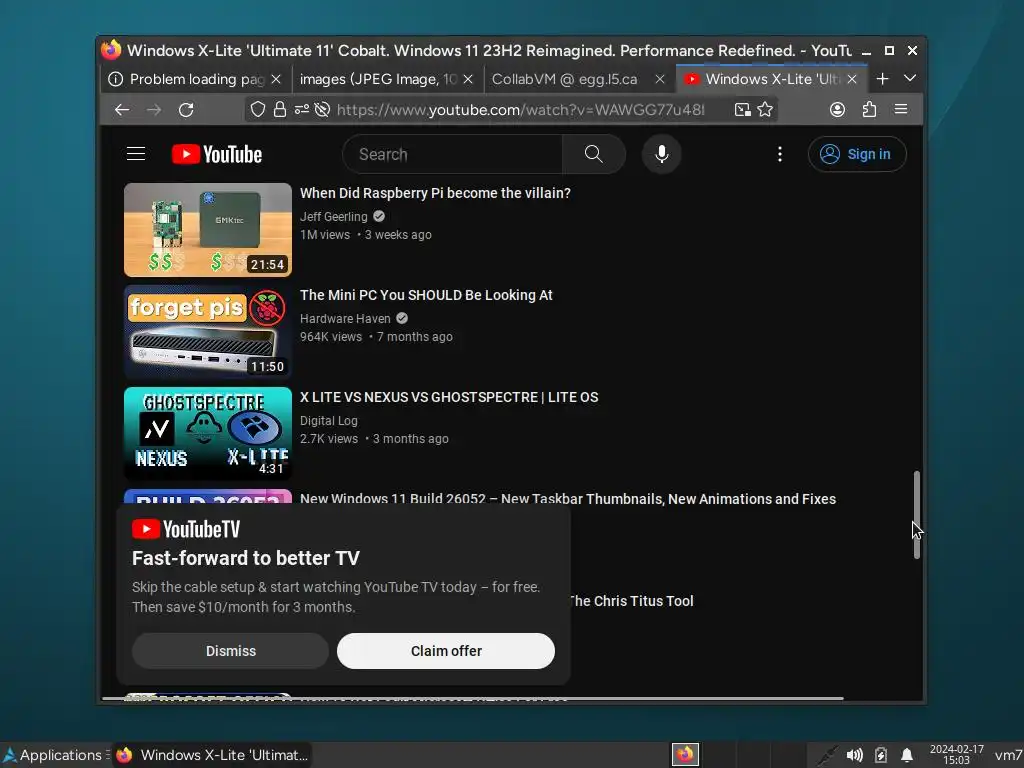Open Jeff Geerling channel link

tap(334, 217)
